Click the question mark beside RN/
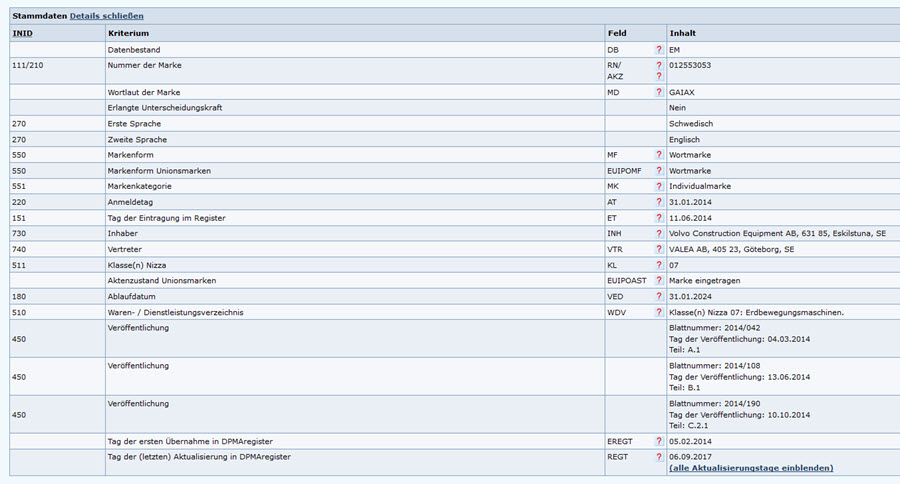This screenshot has width=900, height=484. [x=659, y=65]
